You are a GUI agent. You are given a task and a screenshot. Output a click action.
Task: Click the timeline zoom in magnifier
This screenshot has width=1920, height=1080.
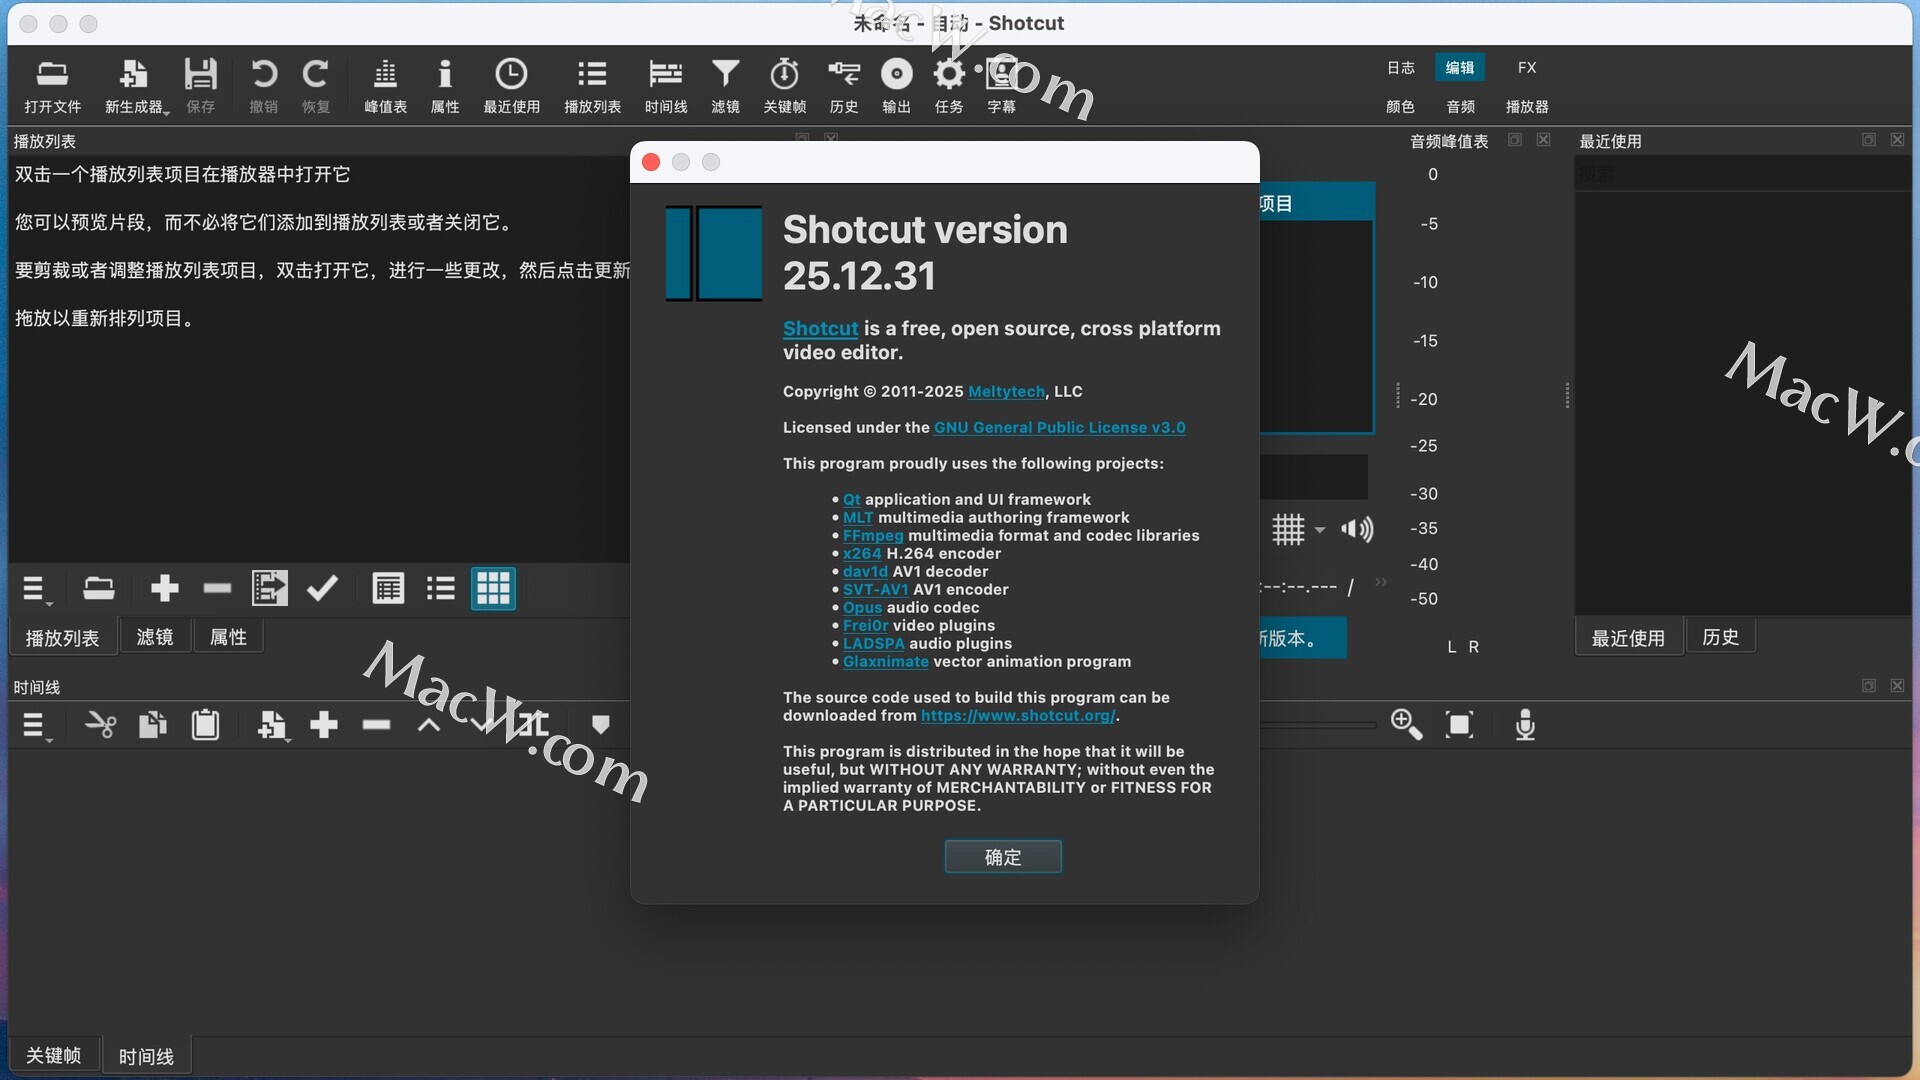(1406, 725)
